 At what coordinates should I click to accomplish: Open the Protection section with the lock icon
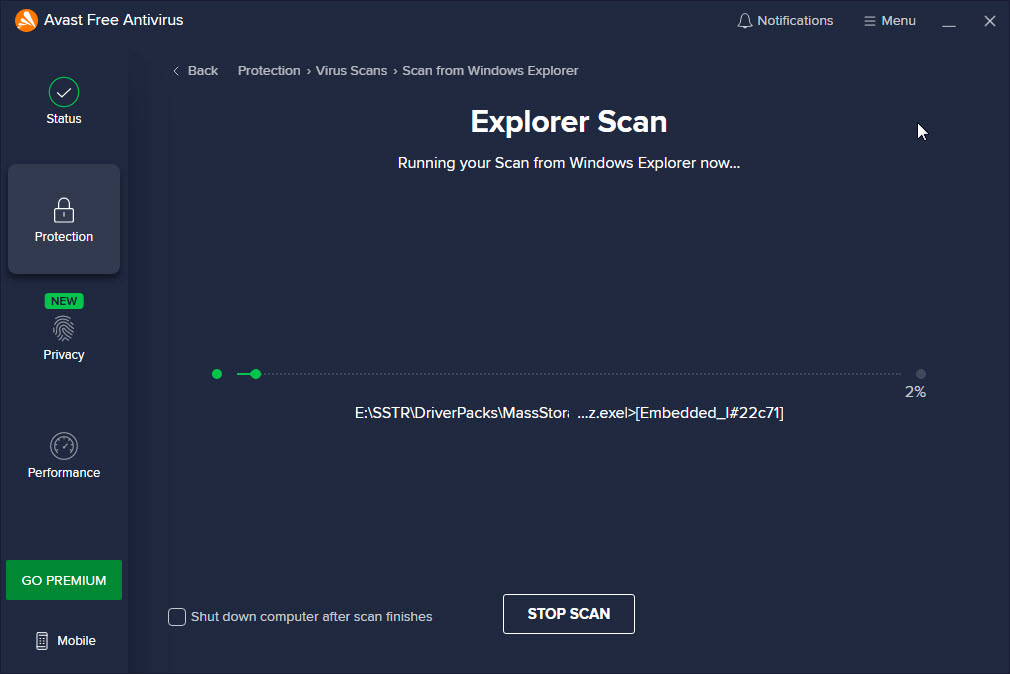coord(63,211)
